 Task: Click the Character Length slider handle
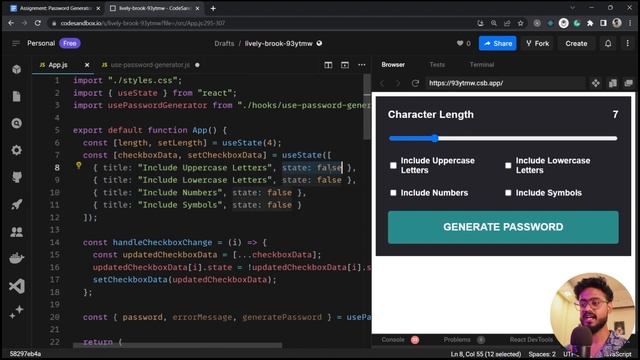point(435,138)
